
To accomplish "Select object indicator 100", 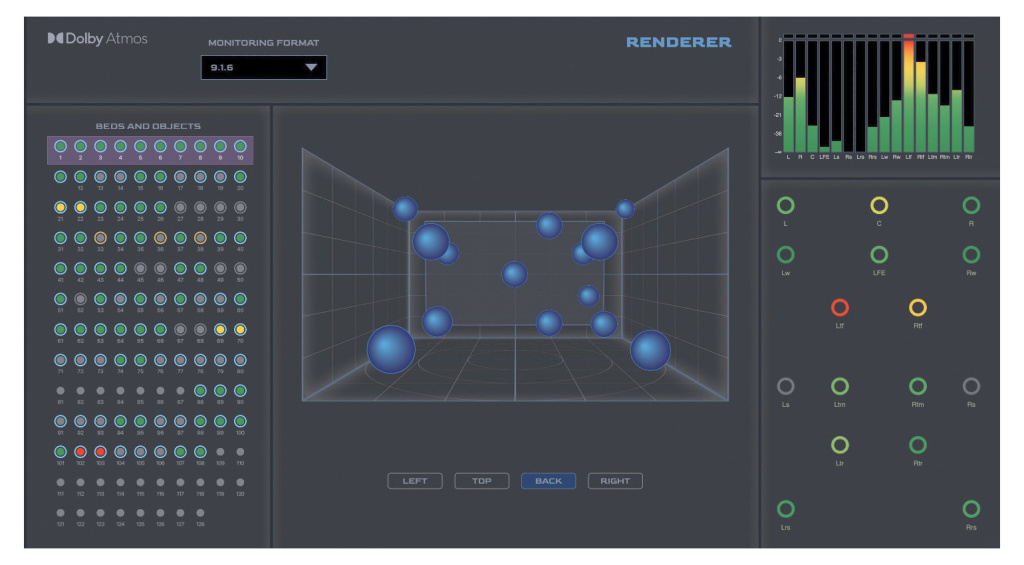I will point(240,421).
